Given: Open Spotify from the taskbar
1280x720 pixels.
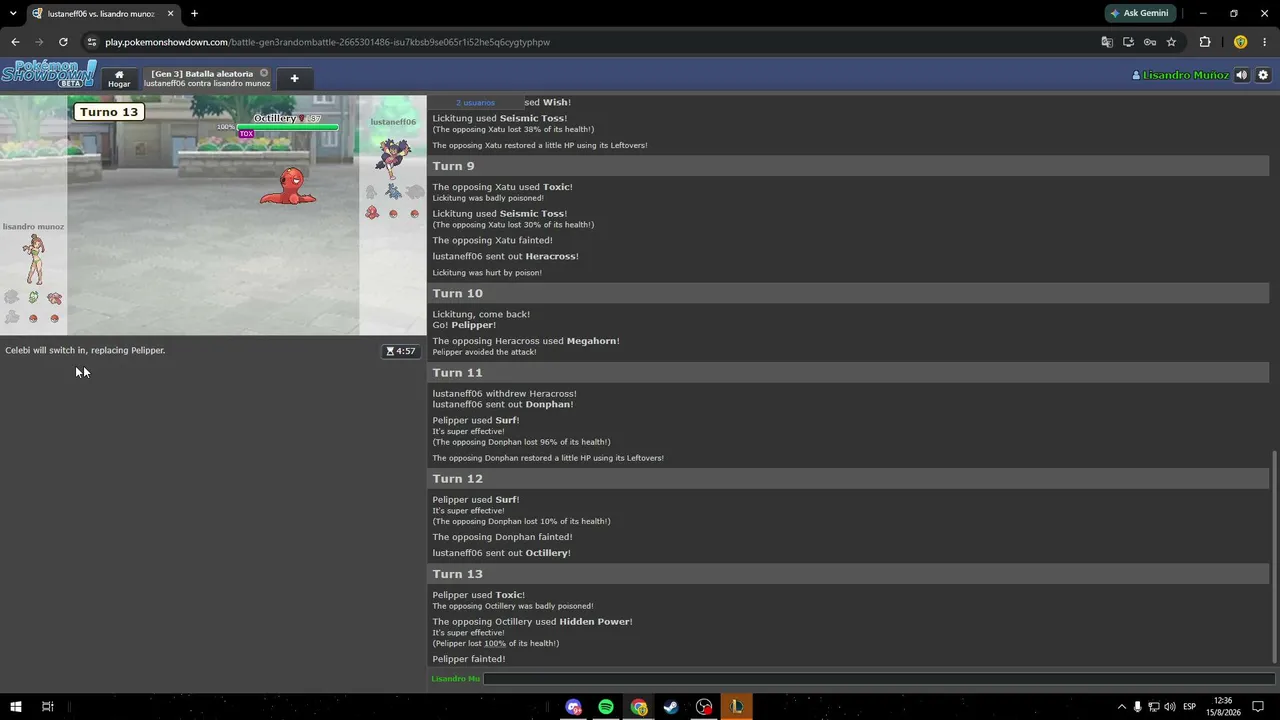Looking at the screenshot, I should [606, 707].
